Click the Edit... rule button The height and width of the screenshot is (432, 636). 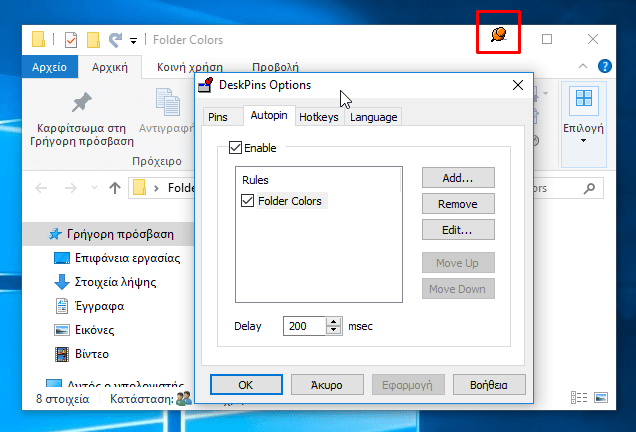click(458, 230)
